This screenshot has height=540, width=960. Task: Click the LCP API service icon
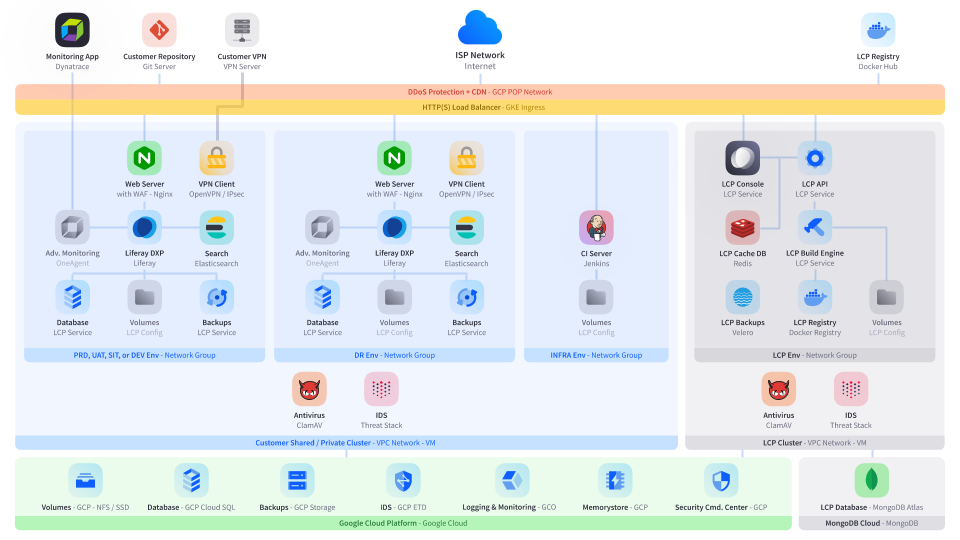pyautogui.click(x=815, y=158)
